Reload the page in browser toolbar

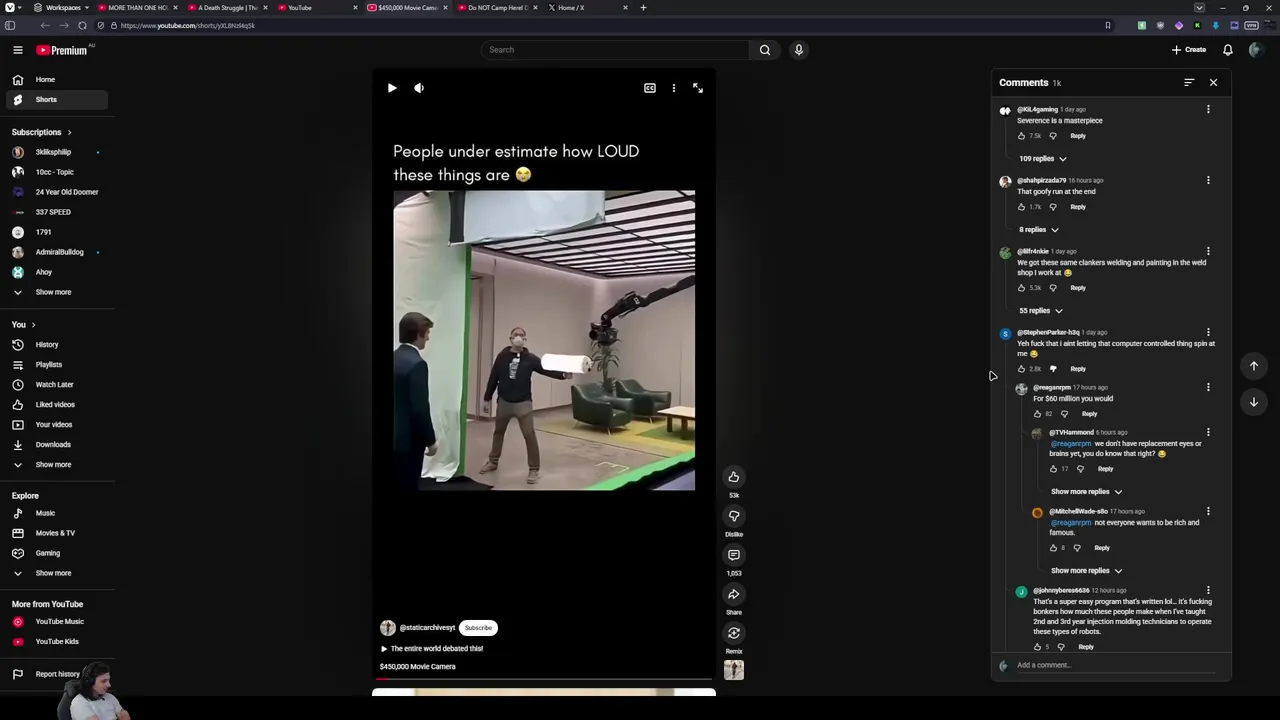[82, 26]
